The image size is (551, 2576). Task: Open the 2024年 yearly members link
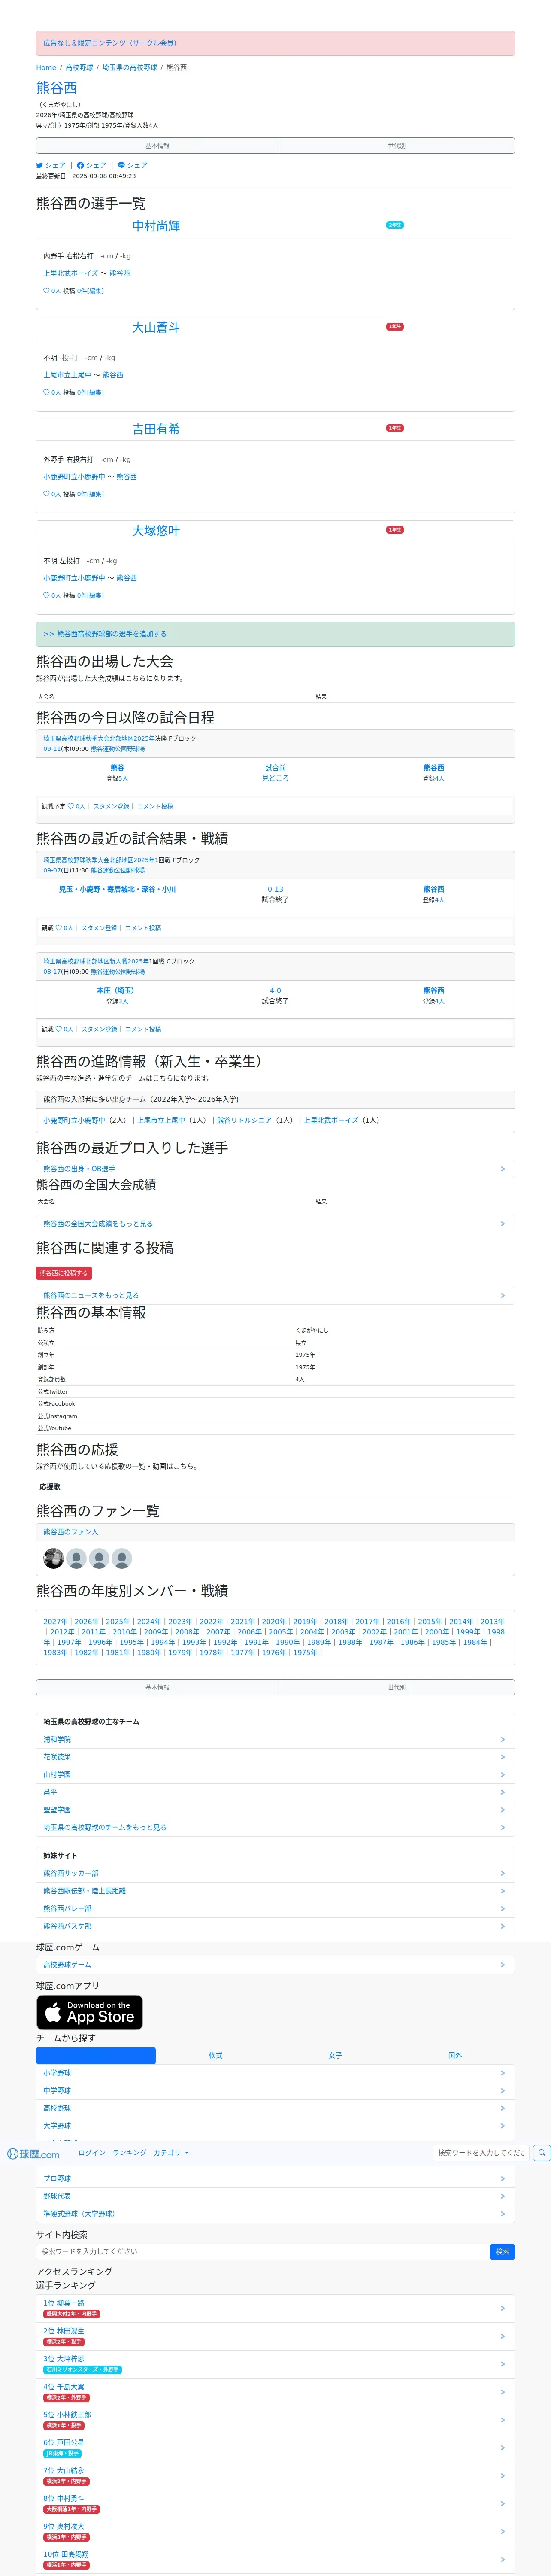pos(149,1622)
